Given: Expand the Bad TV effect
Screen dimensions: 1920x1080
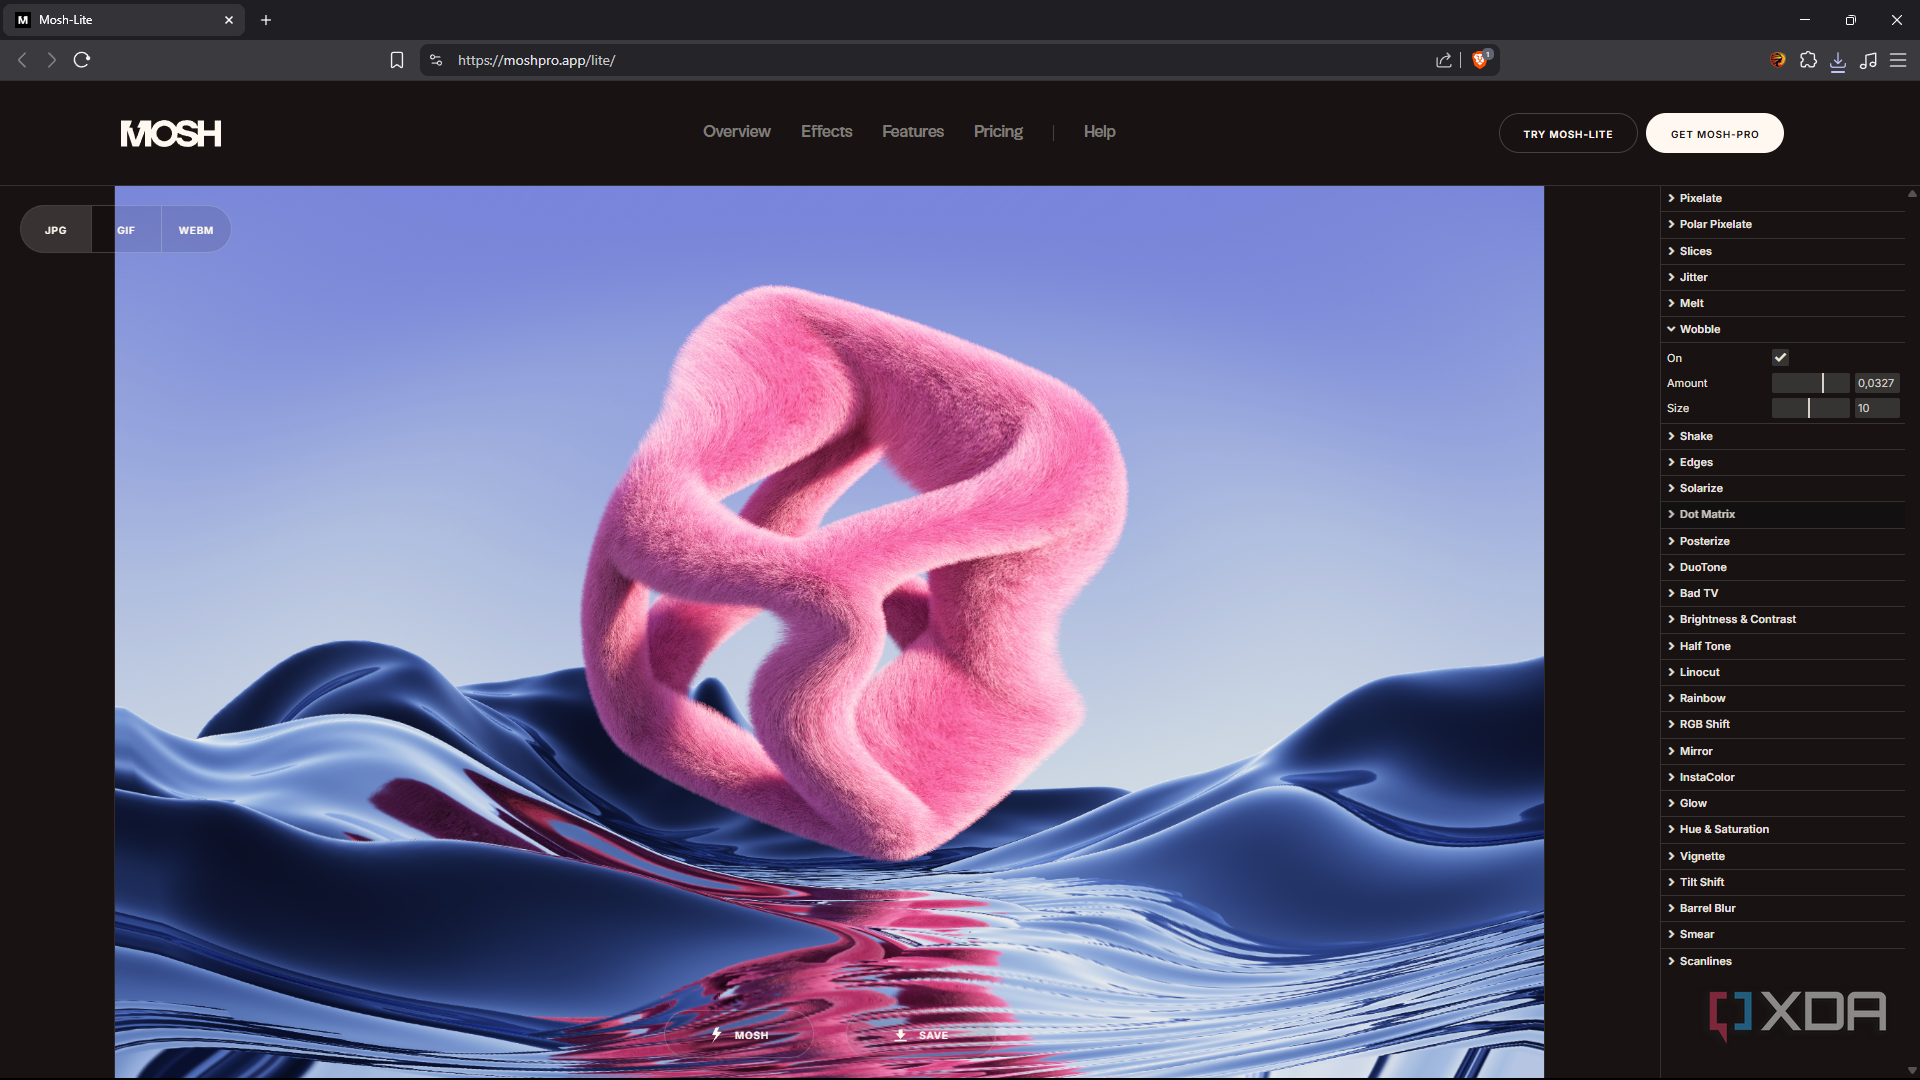Looking at the screenshot, I should (1782, 593).
